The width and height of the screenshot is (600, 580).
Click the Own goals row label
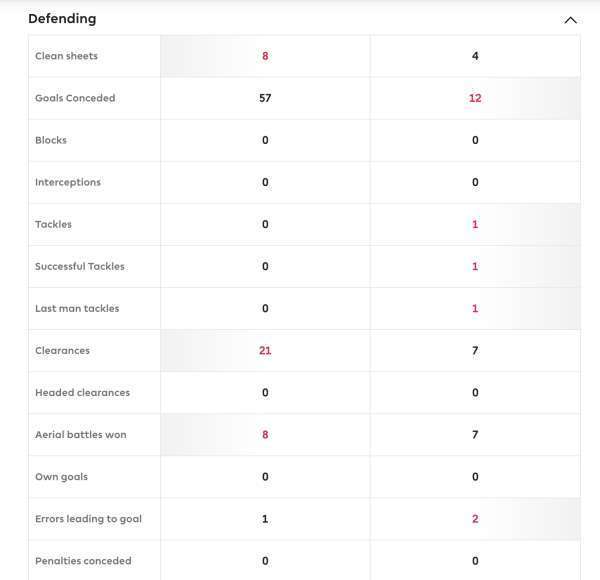tap(61, 476)
